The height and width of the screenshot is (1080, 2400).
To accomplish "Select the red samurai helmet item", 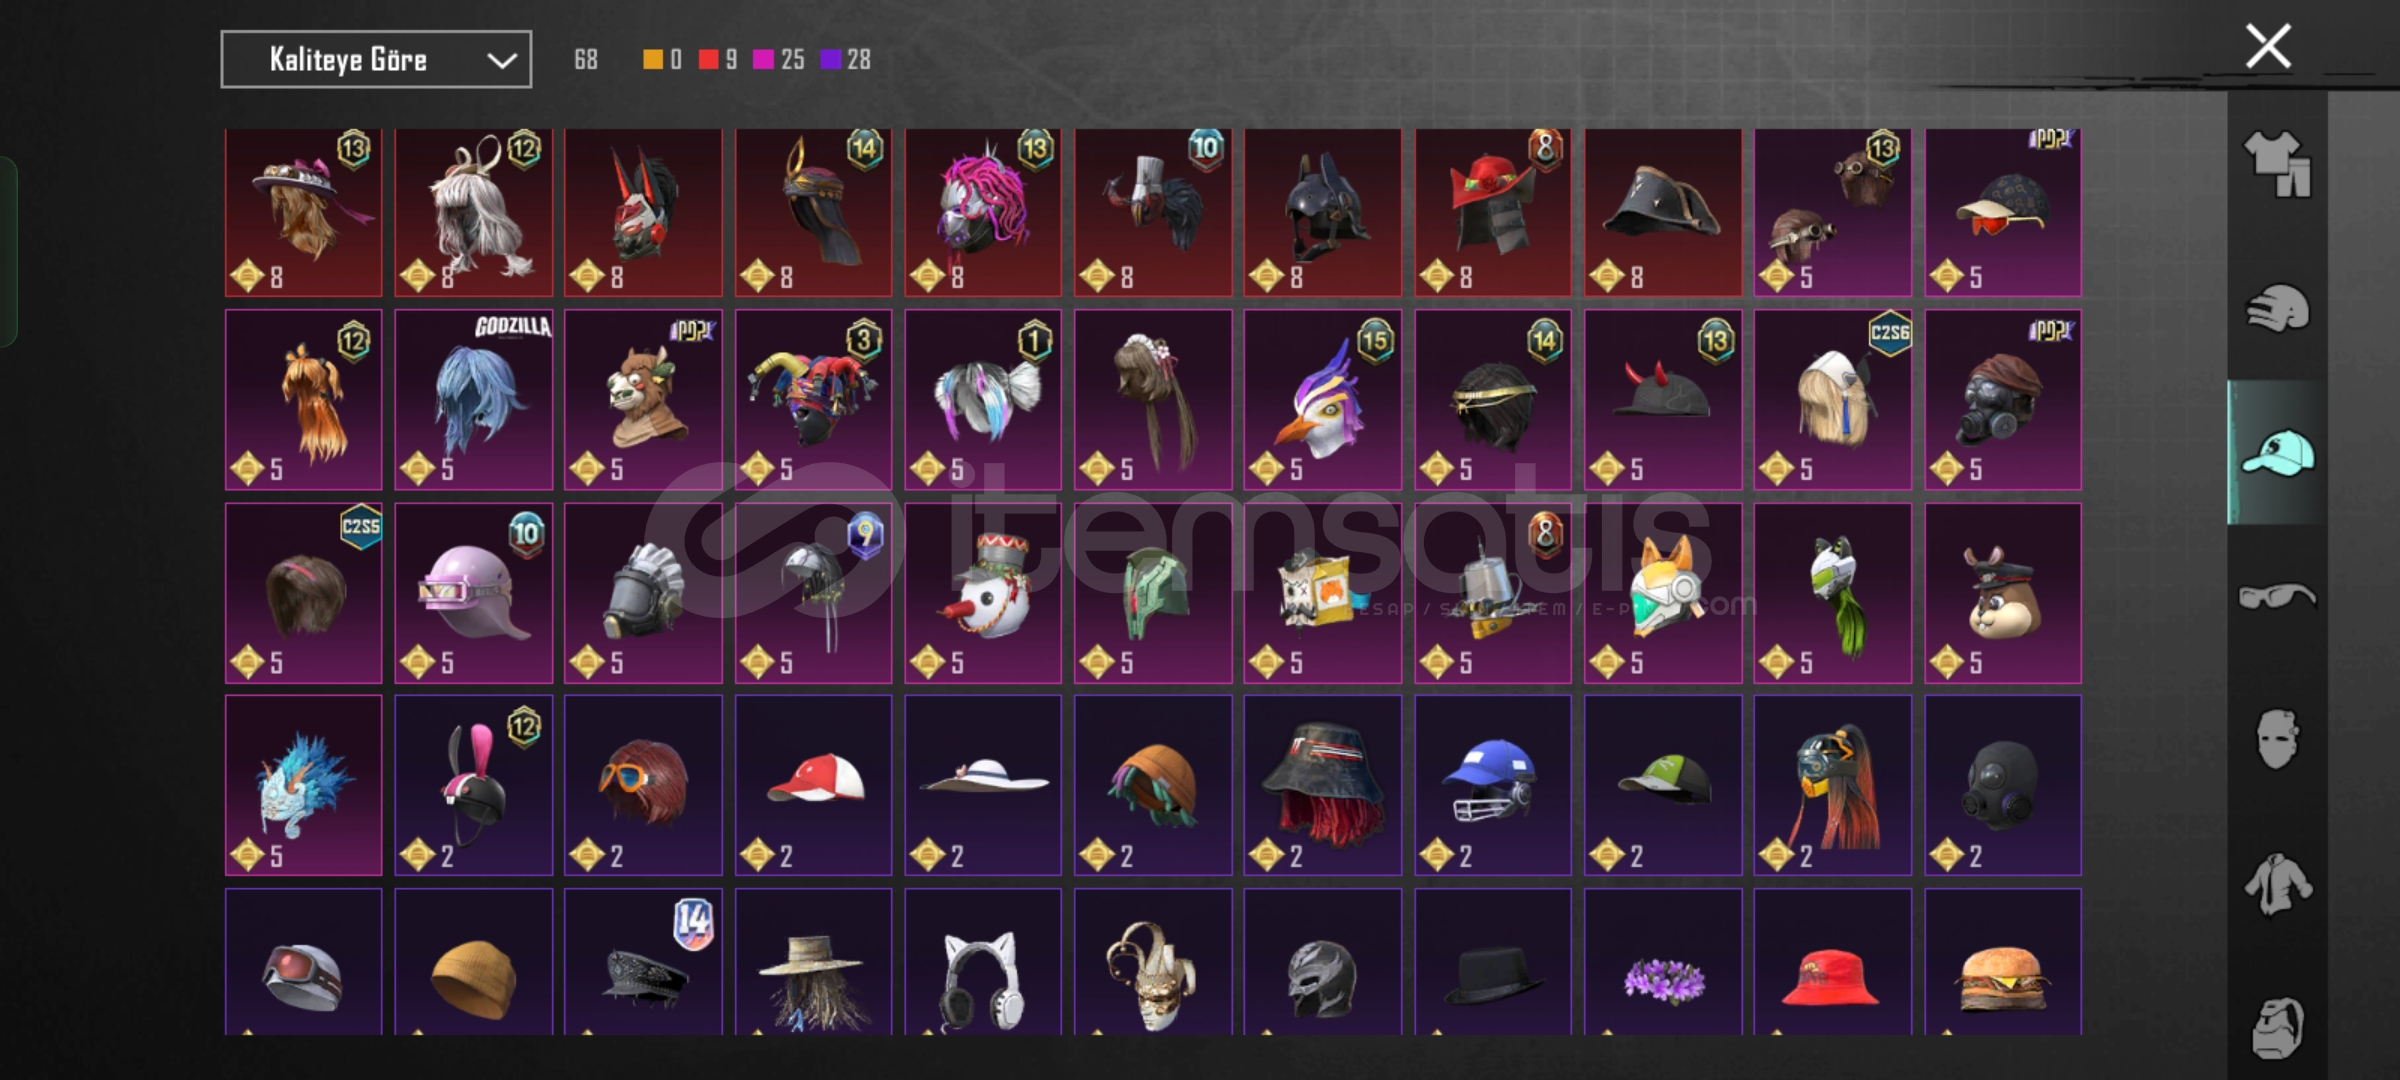I will pos(1493,212).
